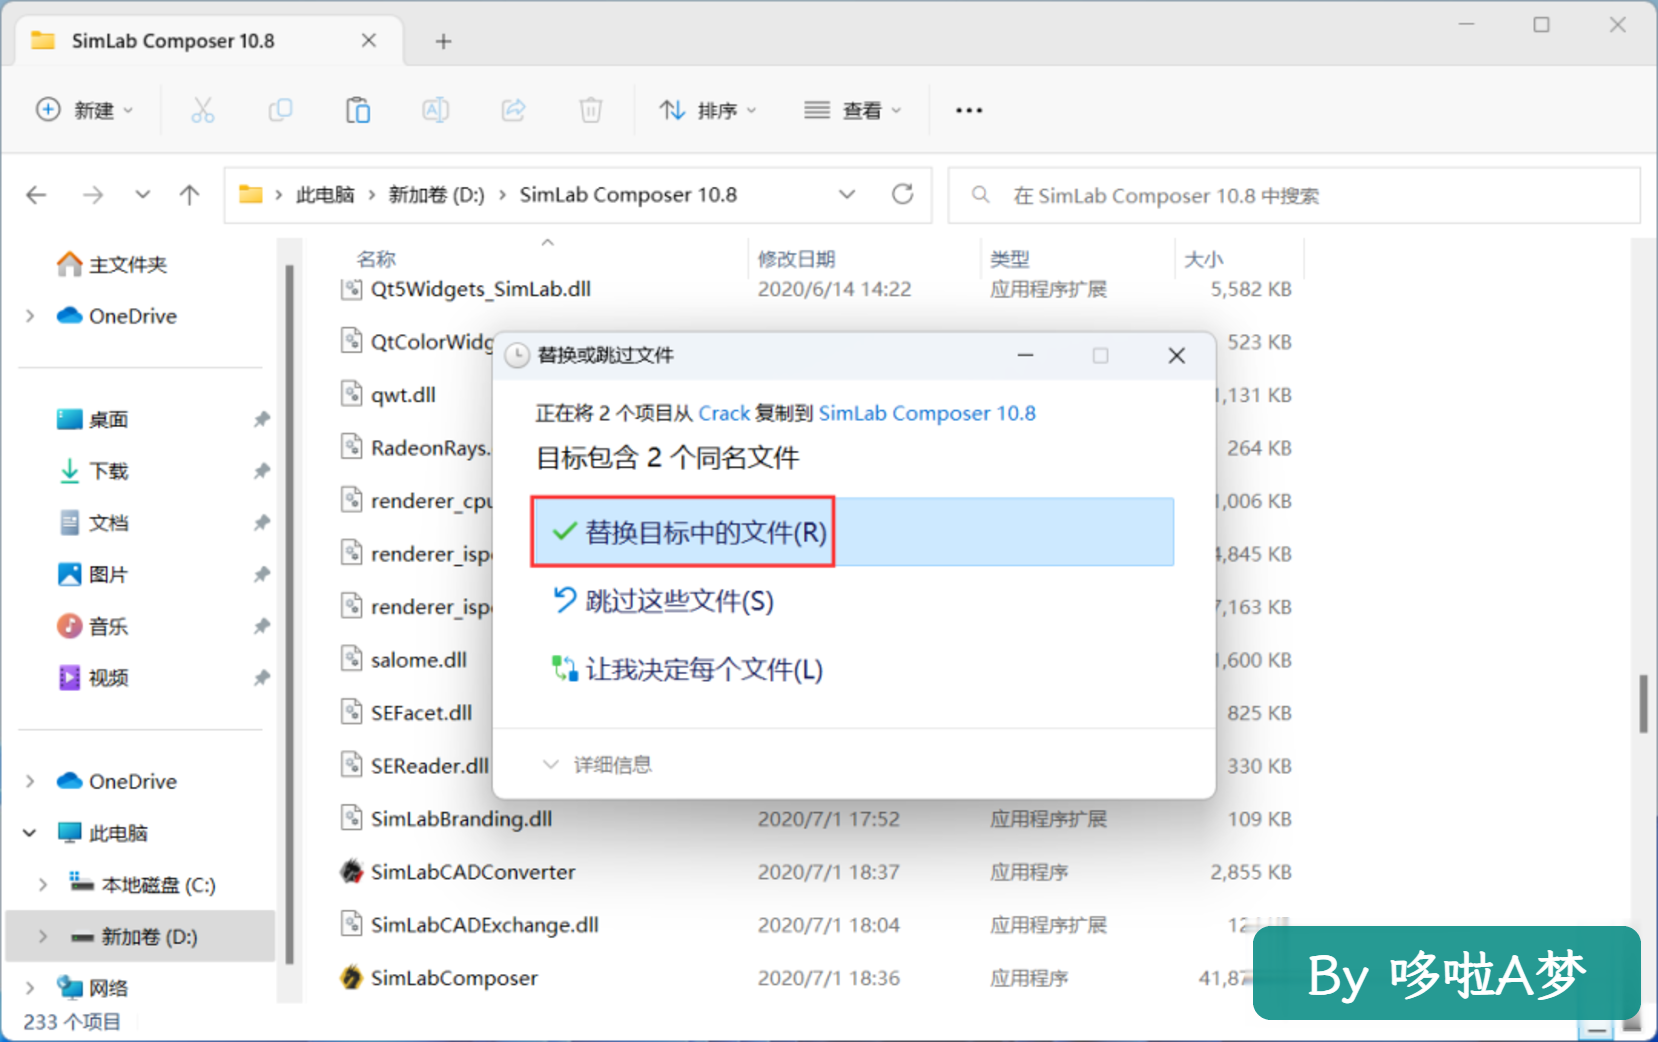Sort by the 类型 column header
The height and width of the screenshot is (1042, 1658).
click(x=1010, y=259)
